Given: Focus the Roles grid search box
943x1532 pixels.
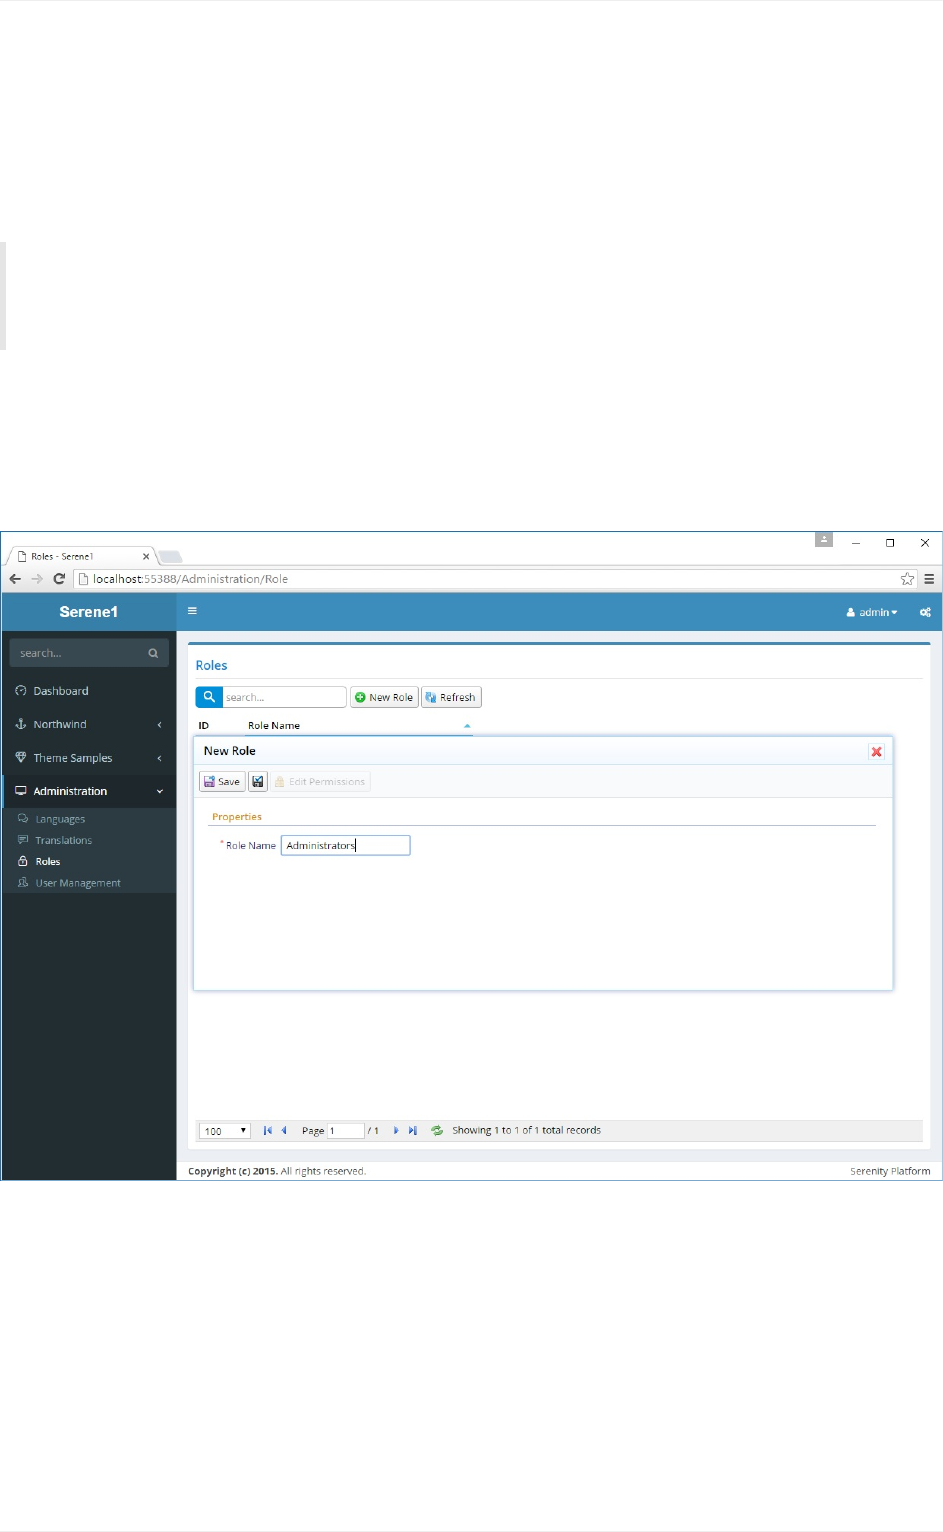Looking at the screenshot, I should click(x=284, y=697).
